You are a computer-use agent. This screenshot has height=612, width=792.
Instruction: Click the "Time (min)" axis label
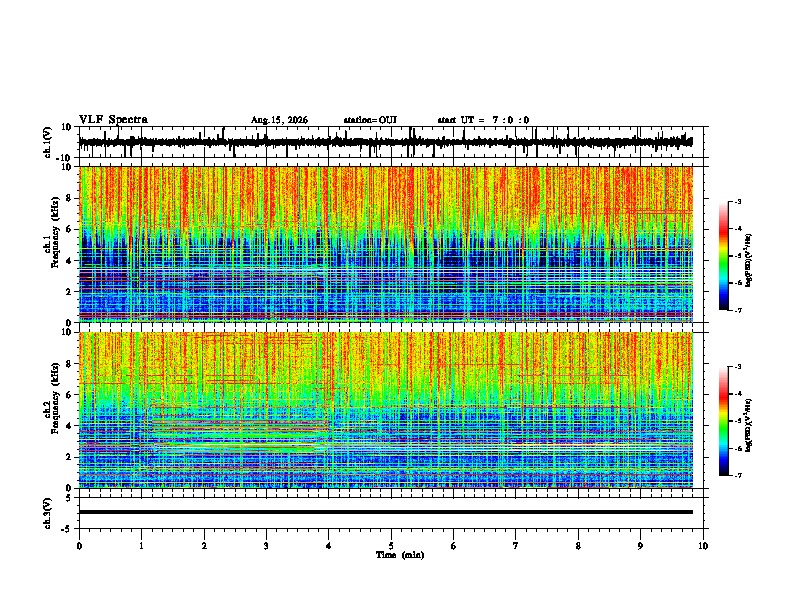click(x=400, y=555)
